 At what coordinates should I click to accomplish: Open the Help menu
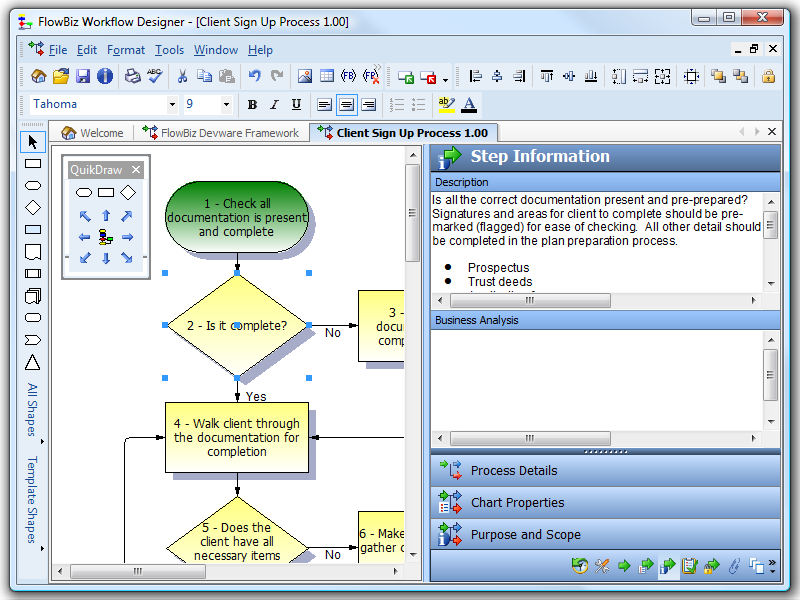(260, 50)
